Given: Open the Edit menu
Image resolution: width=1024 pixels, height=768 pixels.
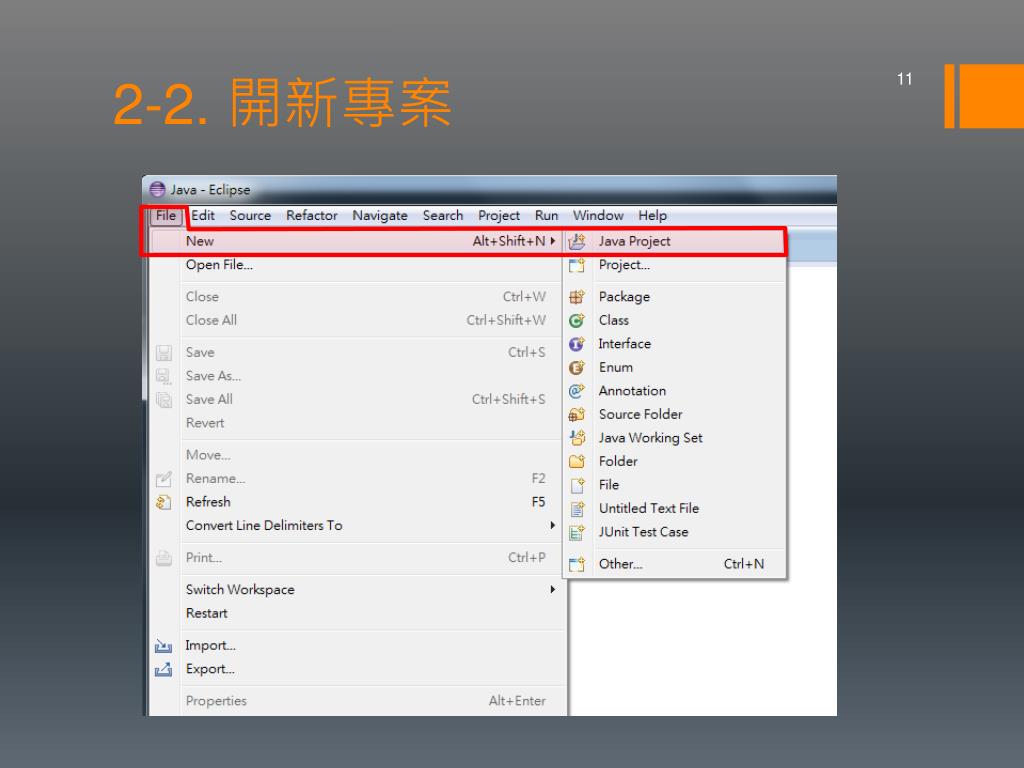Looking at the screenshot, I should (x=202, y=216).
